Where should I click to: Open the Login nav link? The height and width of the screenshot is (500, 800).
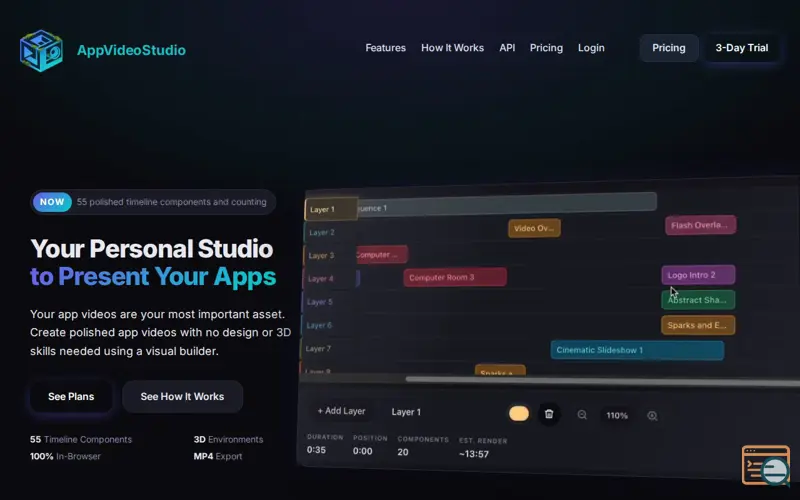591,48
